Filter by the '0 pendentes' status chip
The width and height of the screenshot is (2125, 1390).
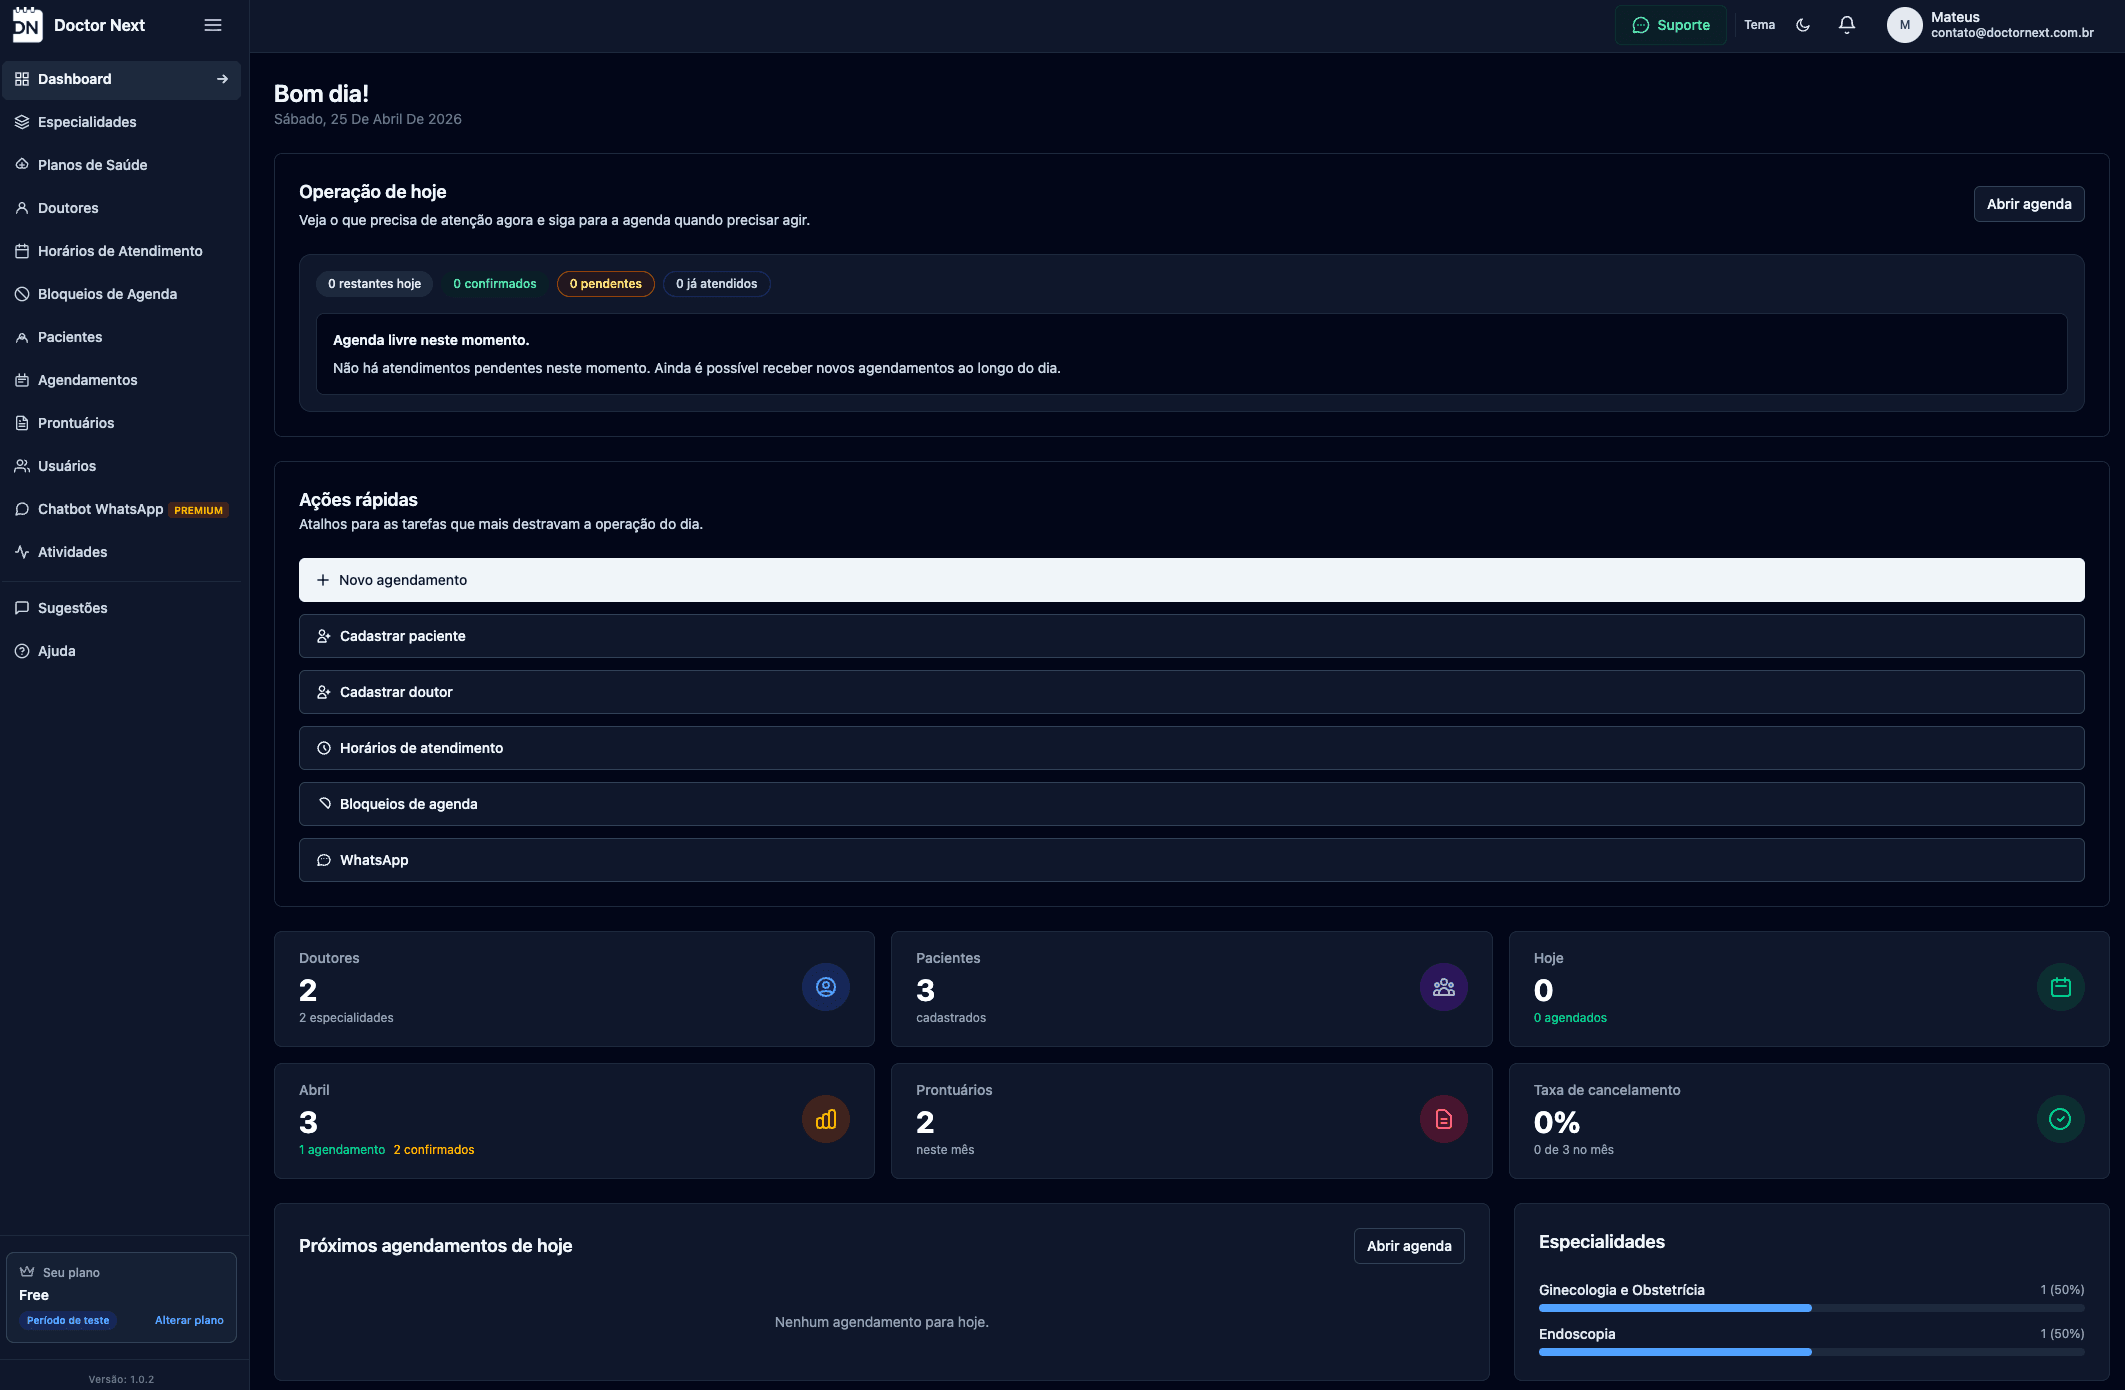click(605, 284)
